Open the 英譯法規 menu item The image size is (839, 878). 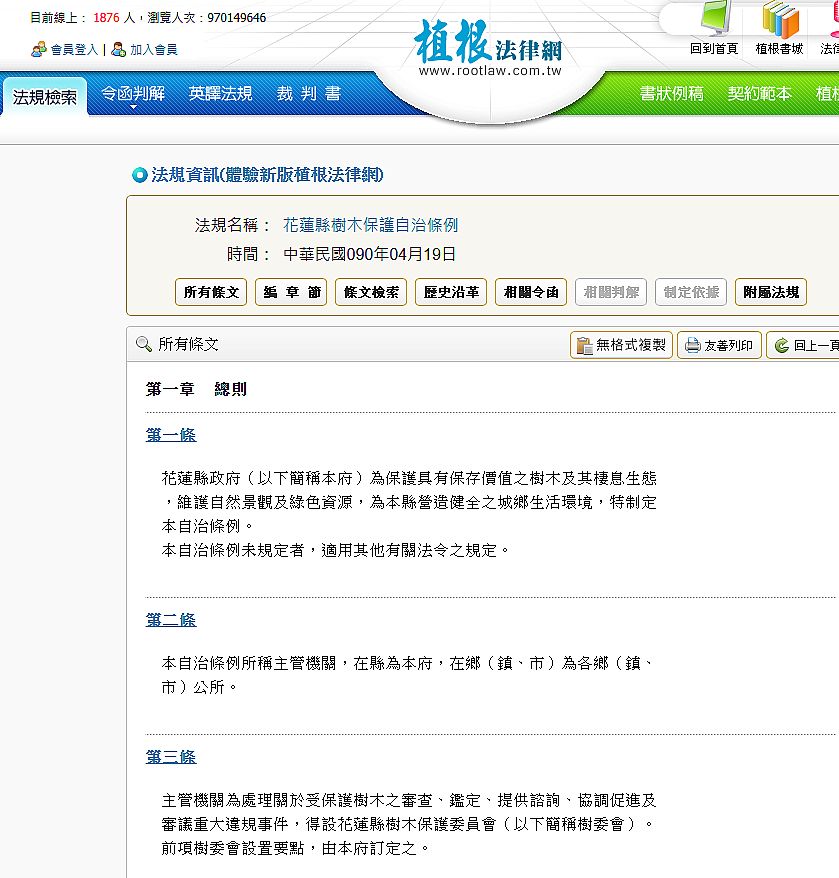220,93
